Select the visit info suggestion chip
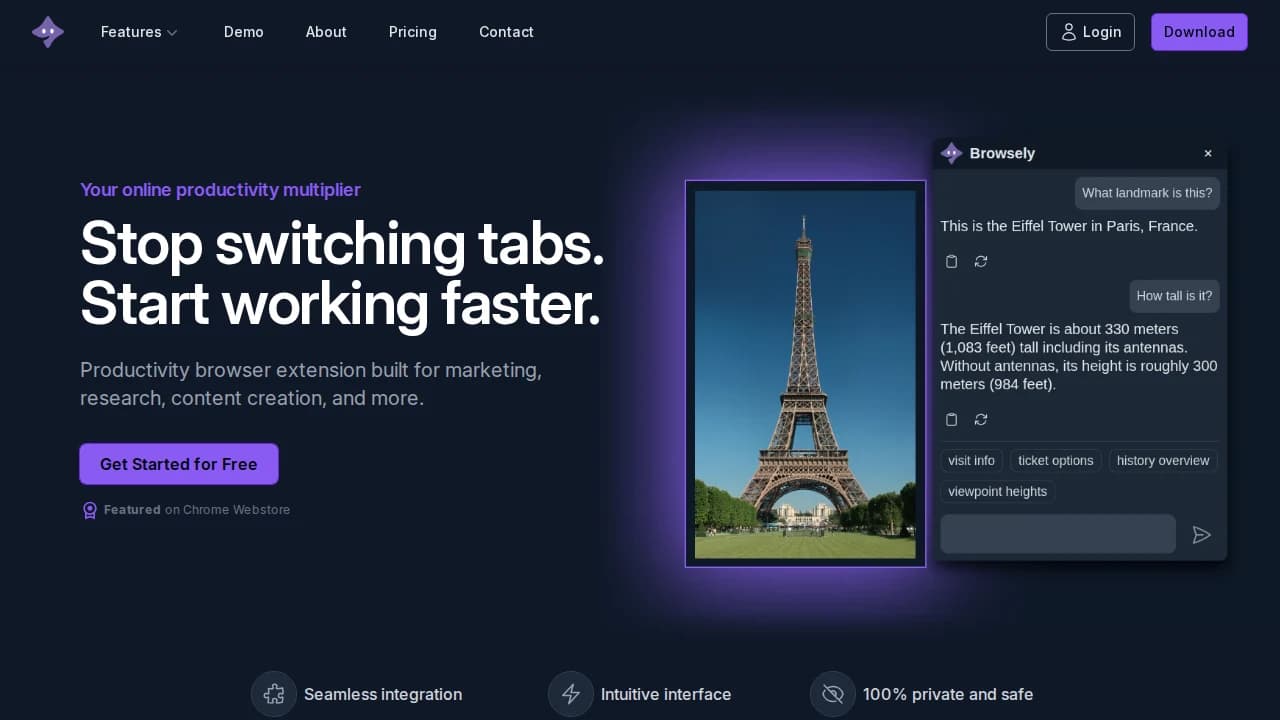 point(971,460)
